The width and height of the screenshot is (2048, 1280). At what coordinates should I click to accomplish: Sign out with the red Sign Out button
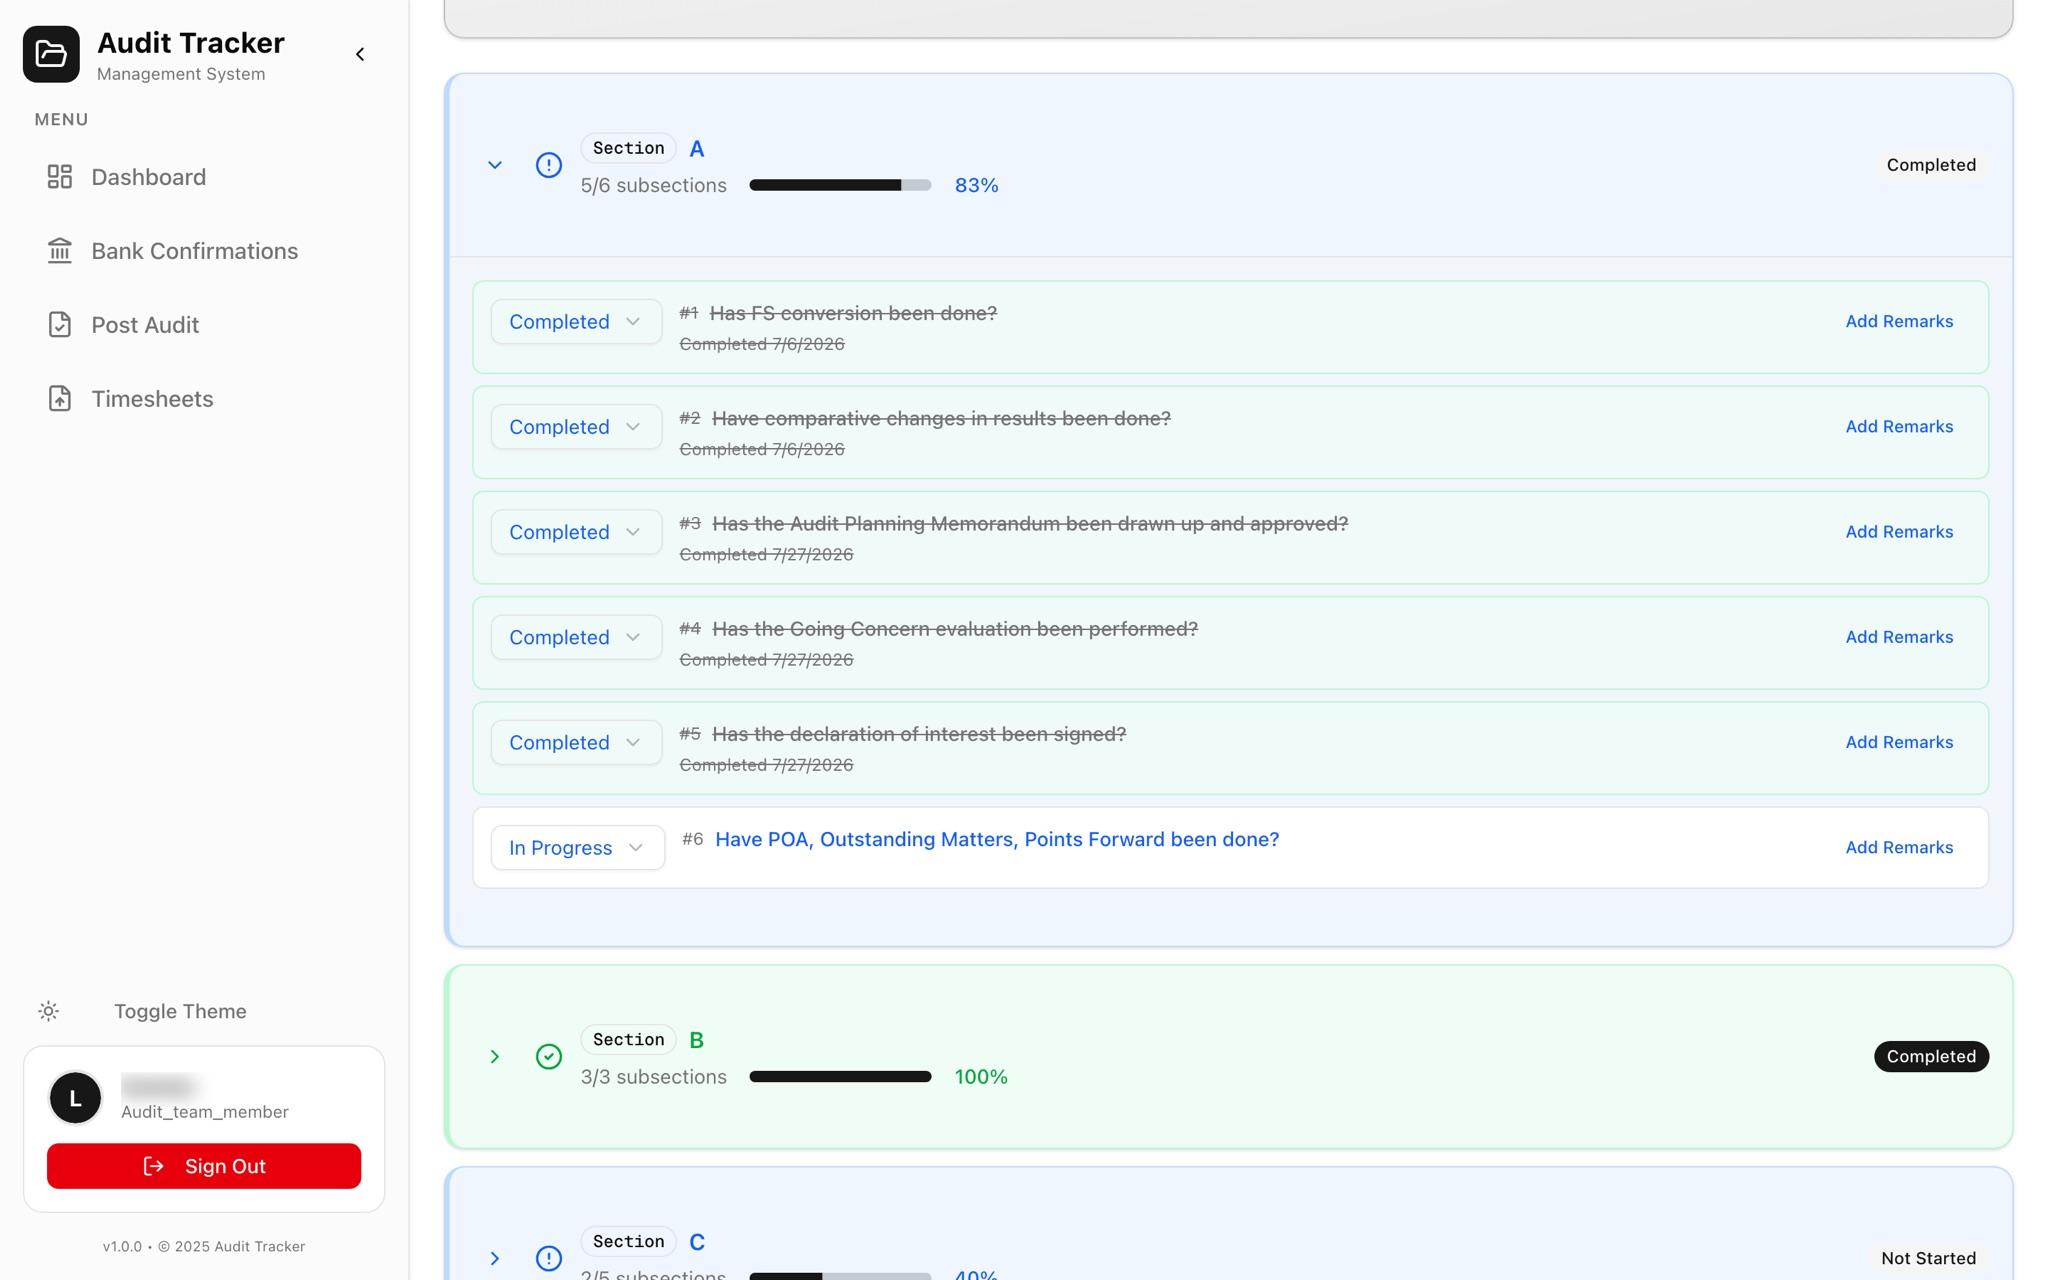pyautogui.click(x=204, y=1166)
